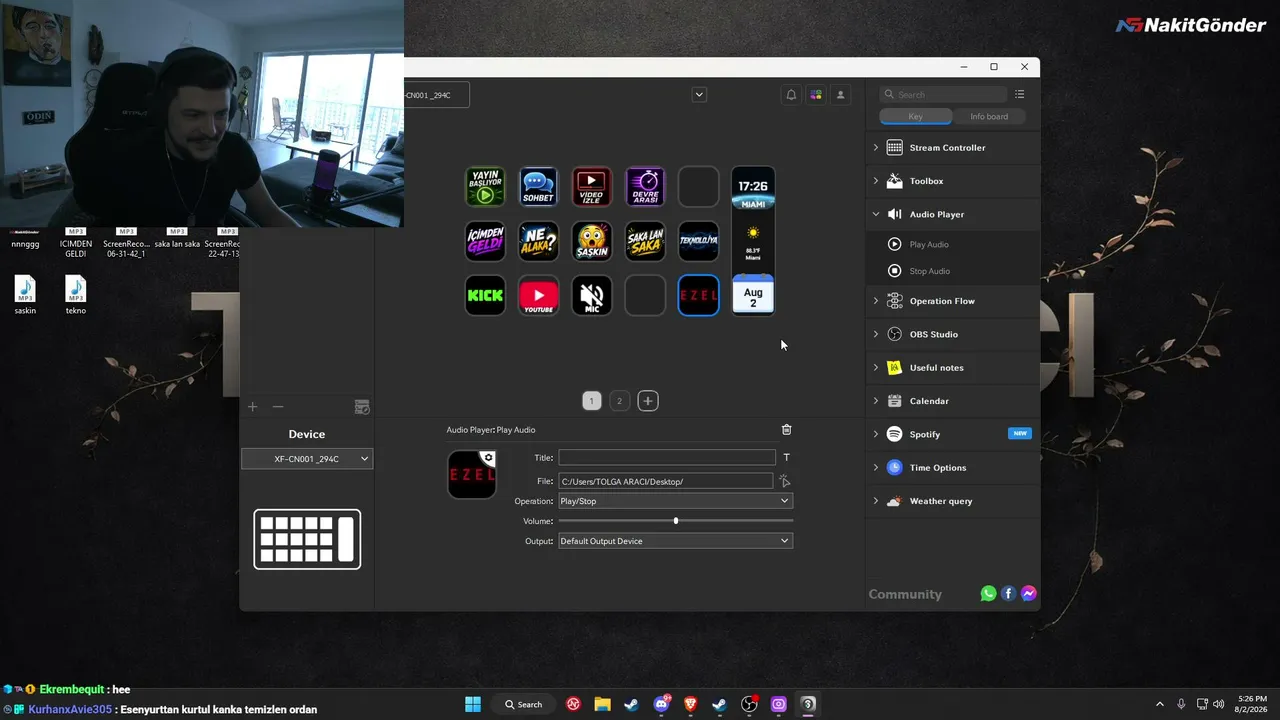Delete the key action with trash icon
1280x720 pixels.
coord(786,429)
